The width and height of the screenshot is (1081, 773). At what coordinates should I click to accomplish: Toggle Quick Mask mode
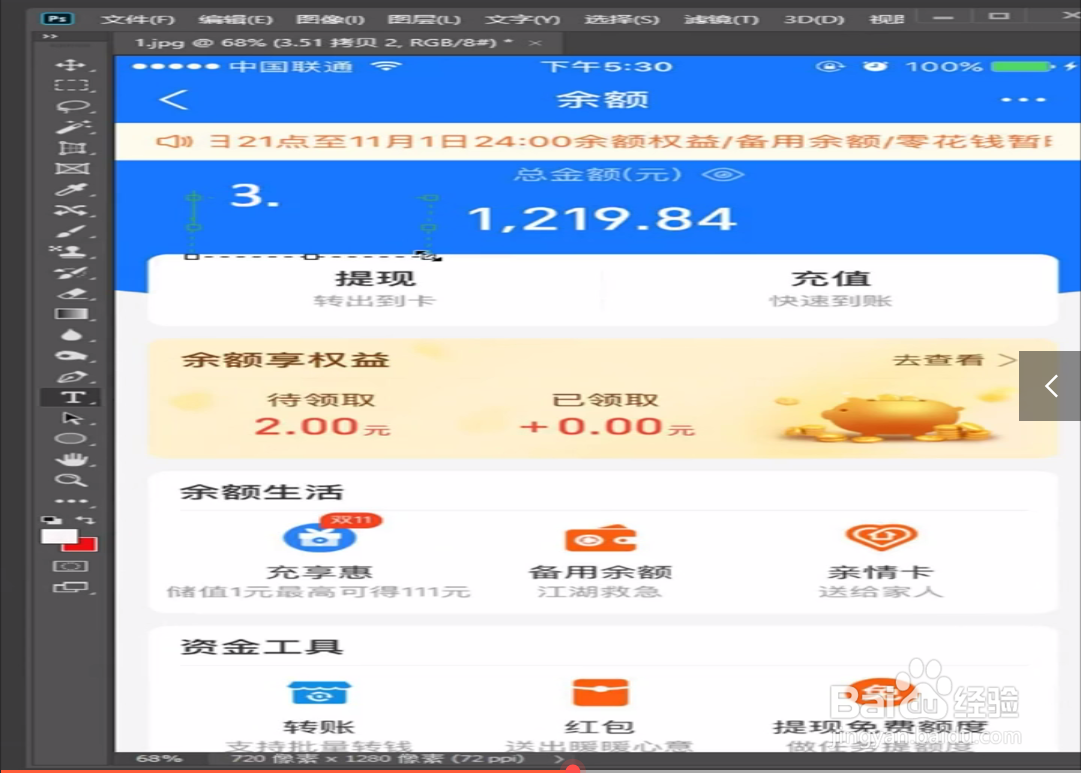click(71, 566)
